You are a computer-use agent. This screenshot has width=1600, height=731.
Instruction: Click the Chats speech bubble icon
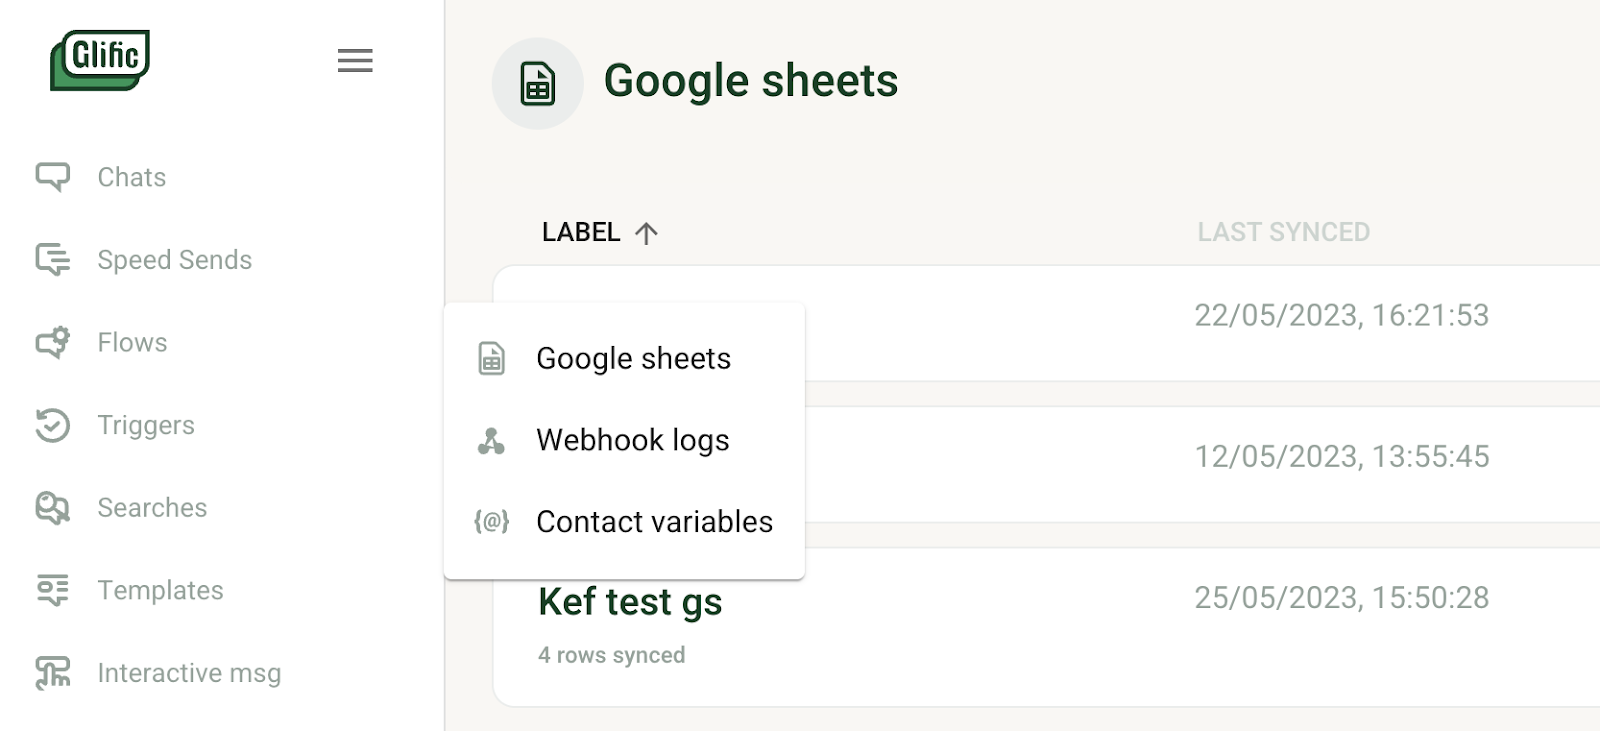53,177
